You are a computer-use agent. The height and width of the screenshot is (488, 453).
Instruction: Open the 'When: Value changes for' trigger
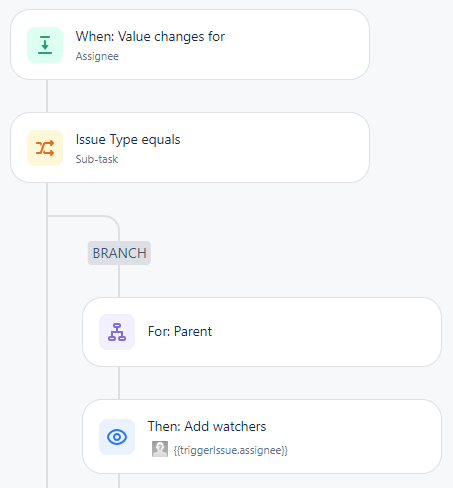(190, 45)
